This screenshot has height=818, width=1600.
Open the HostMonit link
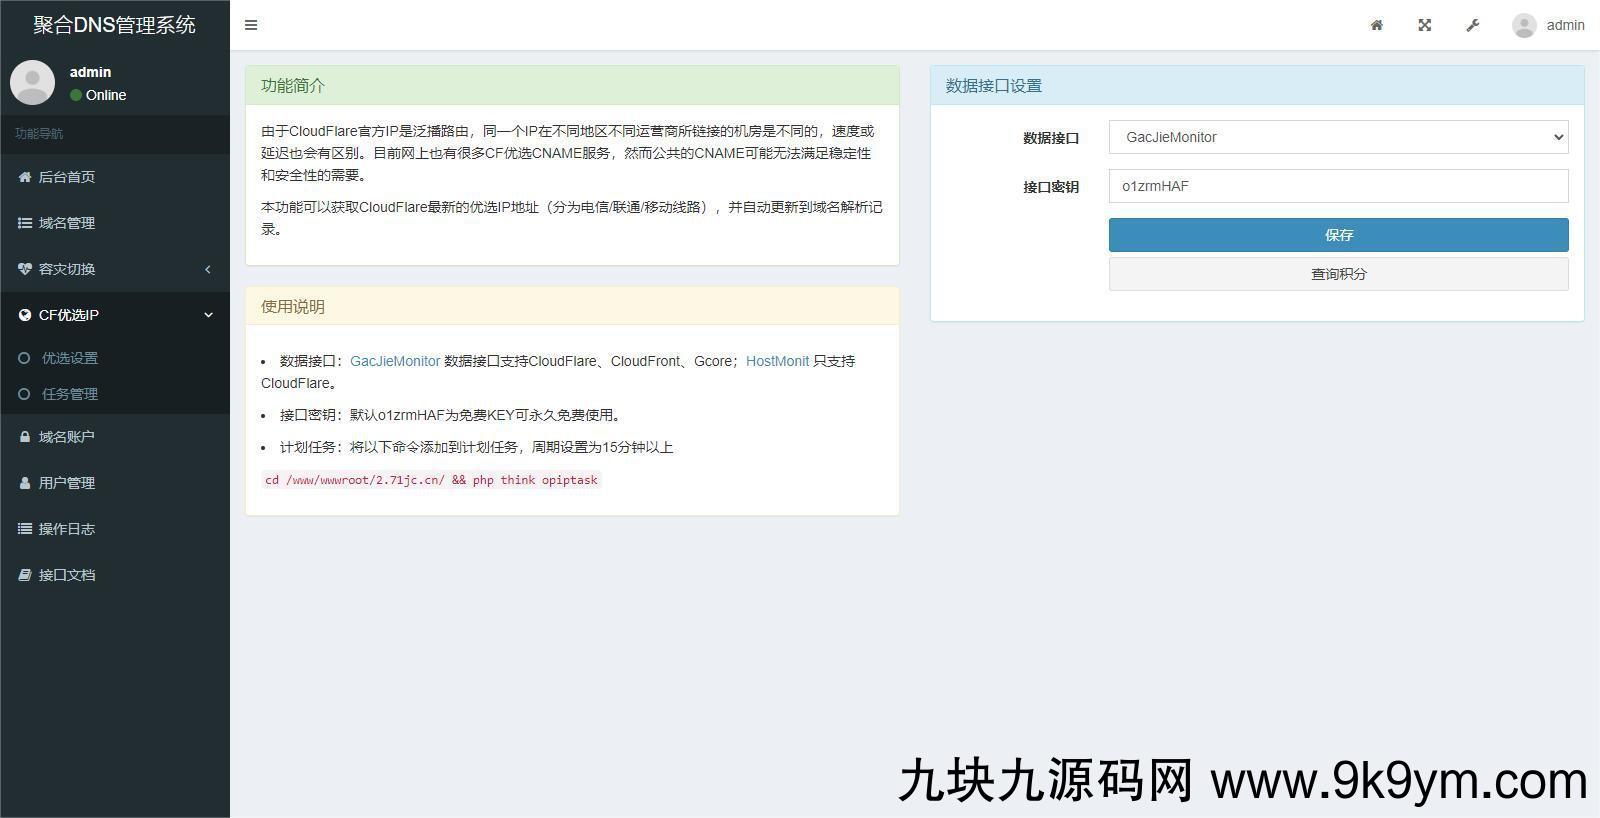[777, 361]
